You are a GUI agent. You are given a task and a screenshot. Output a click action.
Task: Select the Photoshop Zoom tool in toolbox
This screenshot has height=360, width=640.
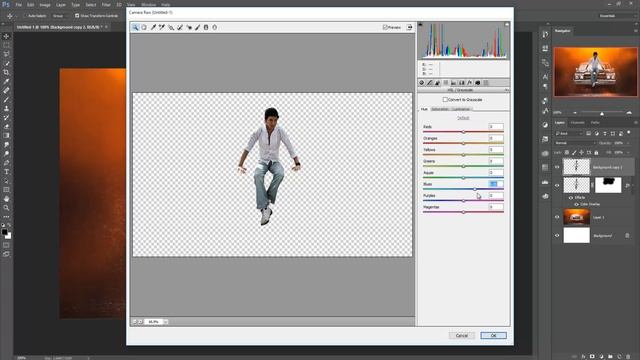click(x=6, y=208)
